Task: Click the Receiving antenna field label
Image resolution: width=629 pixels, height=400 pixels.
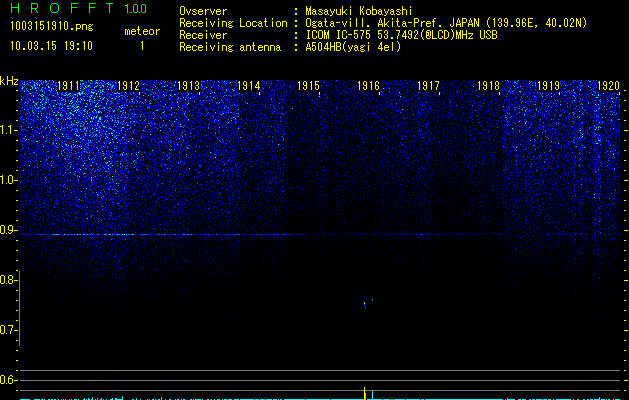Action: pos(230,47)
